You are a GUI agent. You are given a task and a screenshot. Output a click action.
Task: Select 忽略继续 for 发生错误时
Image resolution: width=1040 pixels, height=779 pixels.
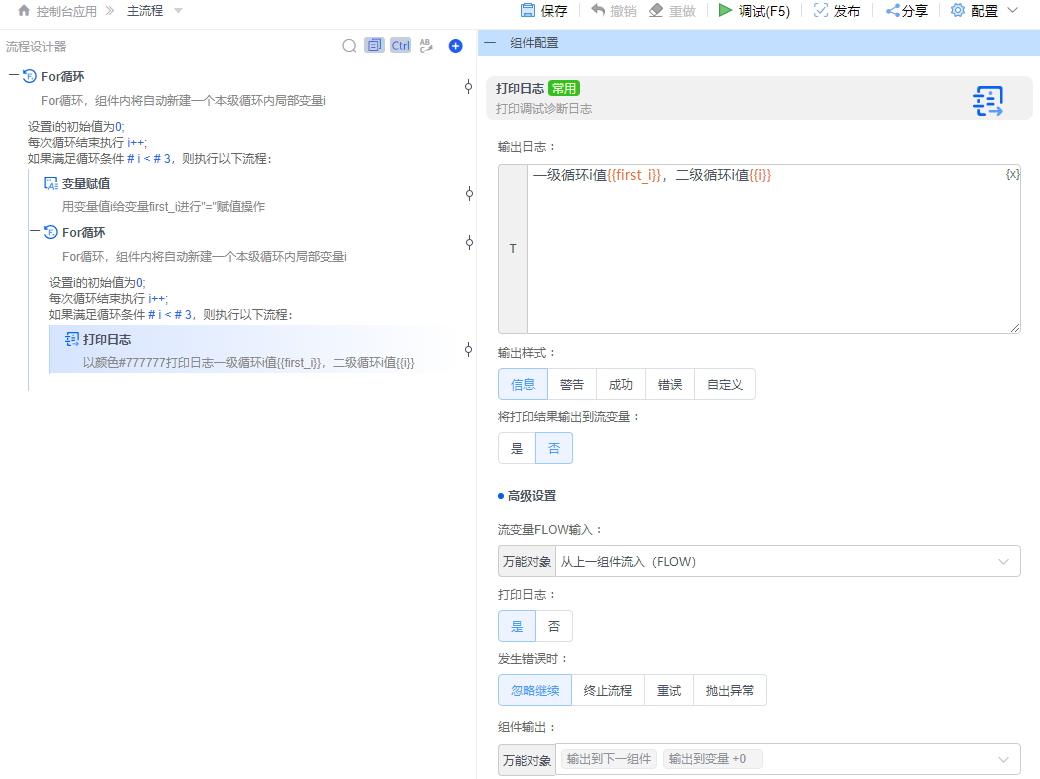tap(535, 690)
